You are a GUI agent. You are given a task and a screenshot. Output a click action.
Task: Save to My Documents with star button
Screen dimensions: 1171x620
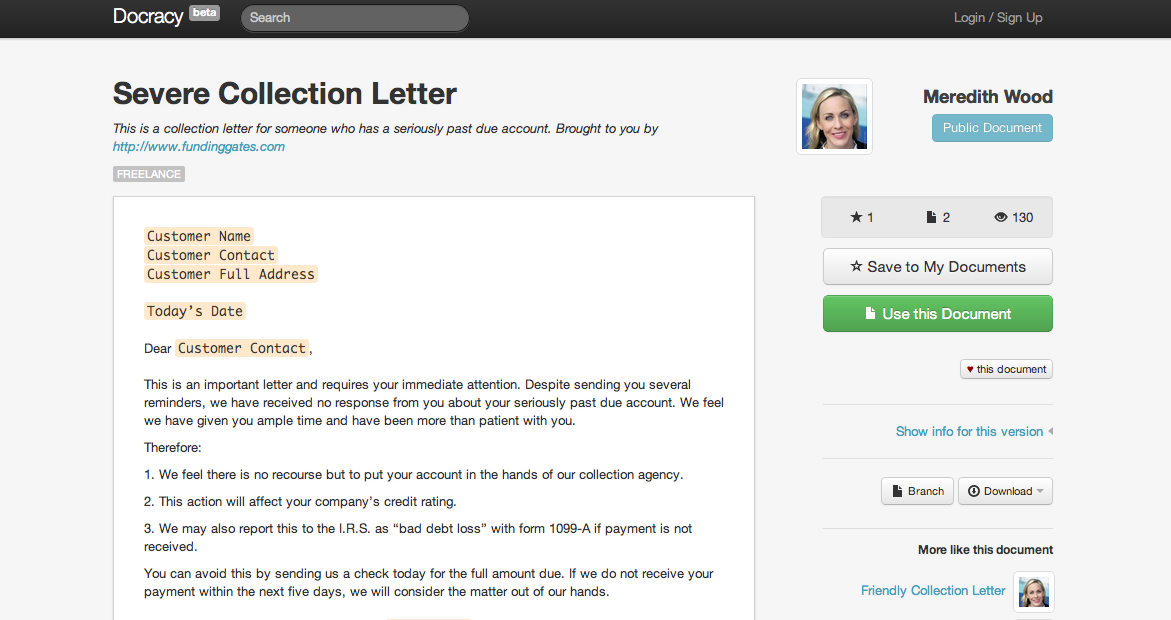tap(937, 267)
